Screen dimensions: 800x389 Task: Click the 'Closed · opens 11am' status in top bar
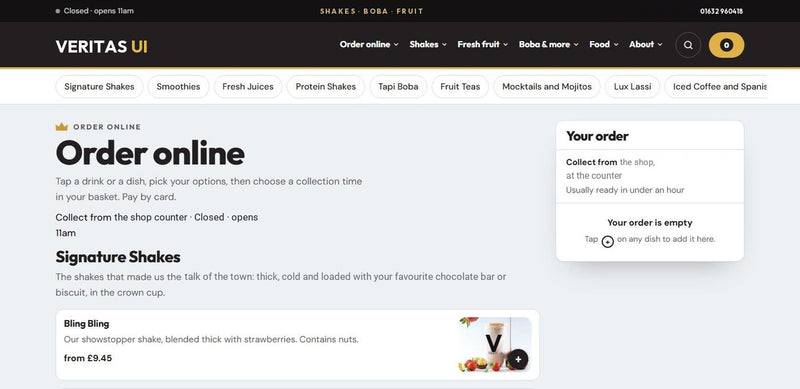click(95, 11)
